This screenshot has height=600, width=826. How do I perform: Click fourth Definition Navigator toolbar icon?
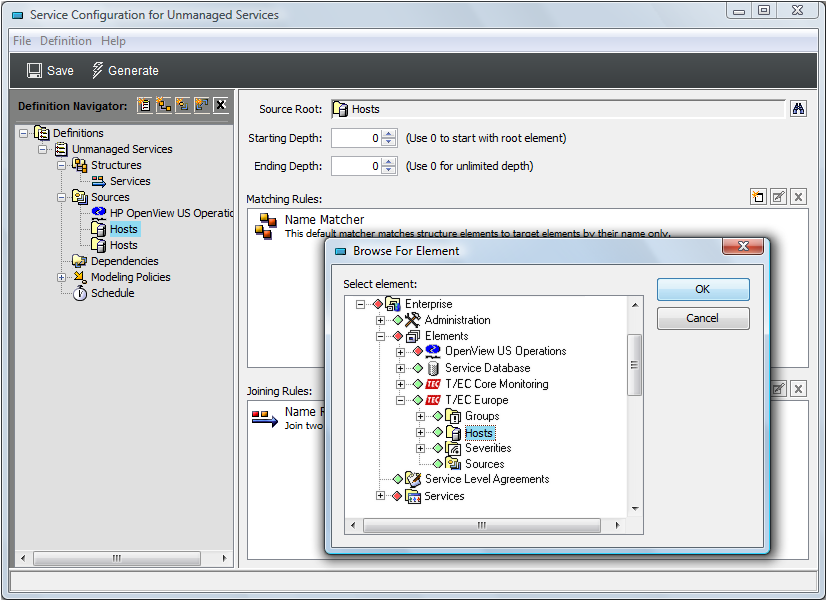point(201,105)
